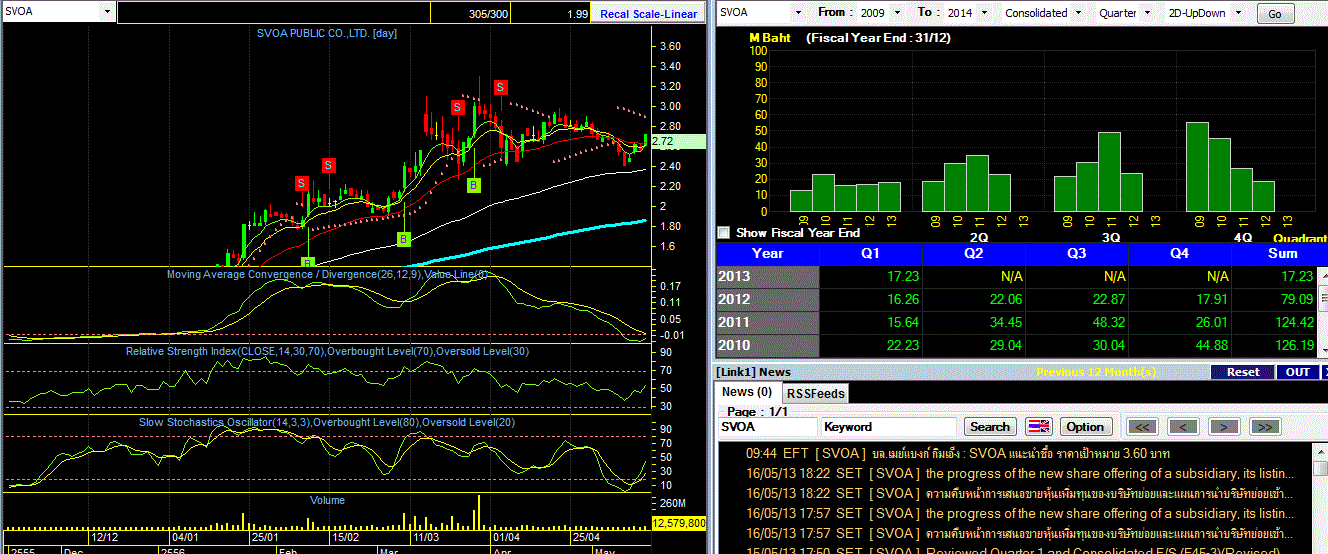This screenshot has height=554, width=1328.
Task: Select the Q2 column header
Action: tap(974, 254)
